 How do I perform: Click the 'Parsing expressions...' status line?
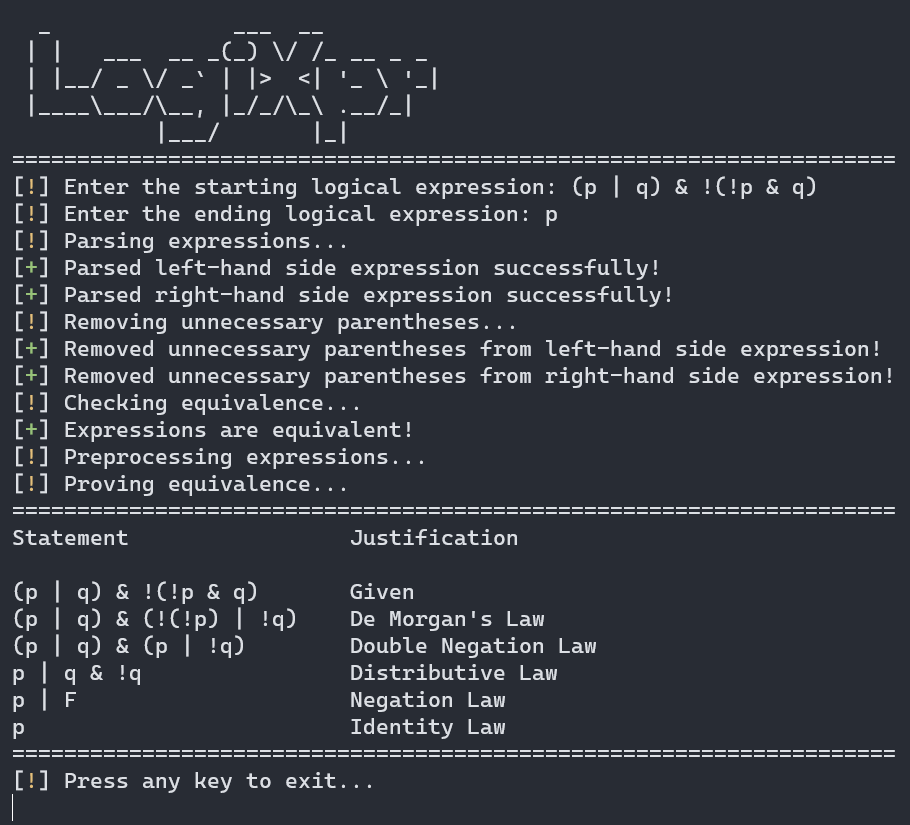tap(180, 242)
